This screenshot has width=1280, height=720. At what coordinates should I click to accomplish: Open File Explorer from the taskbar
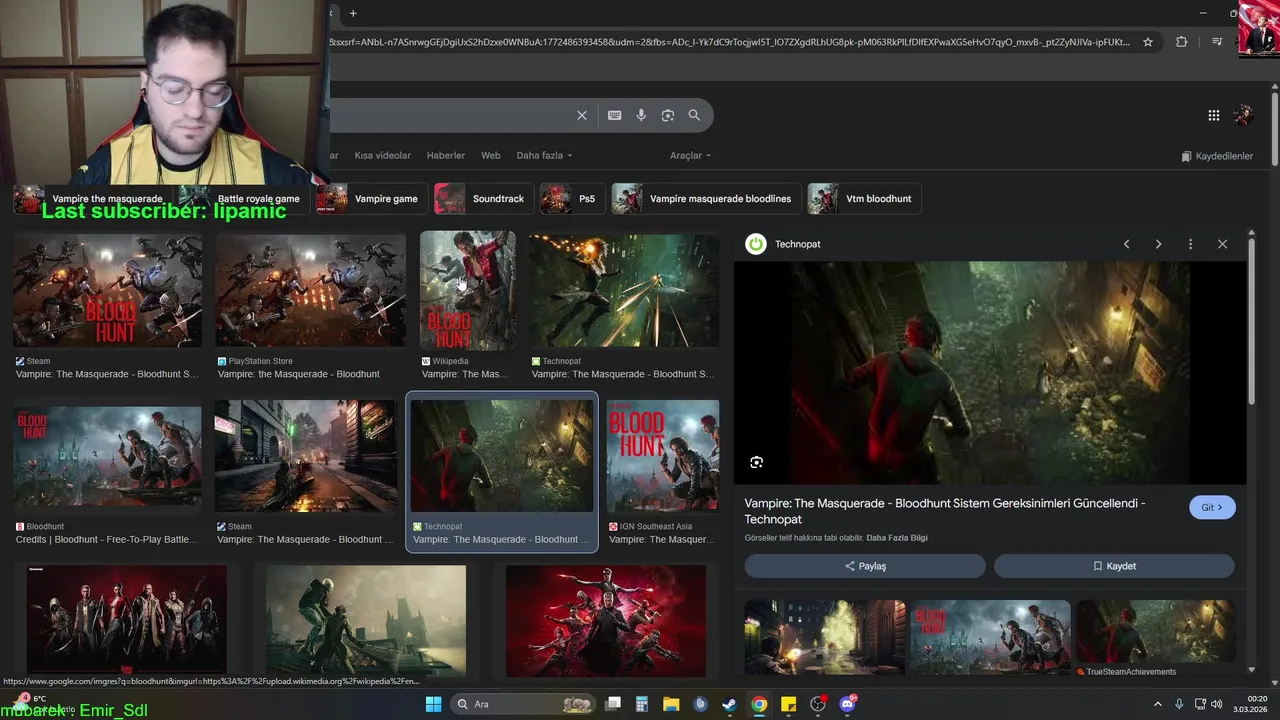click(x=671, y=704)
